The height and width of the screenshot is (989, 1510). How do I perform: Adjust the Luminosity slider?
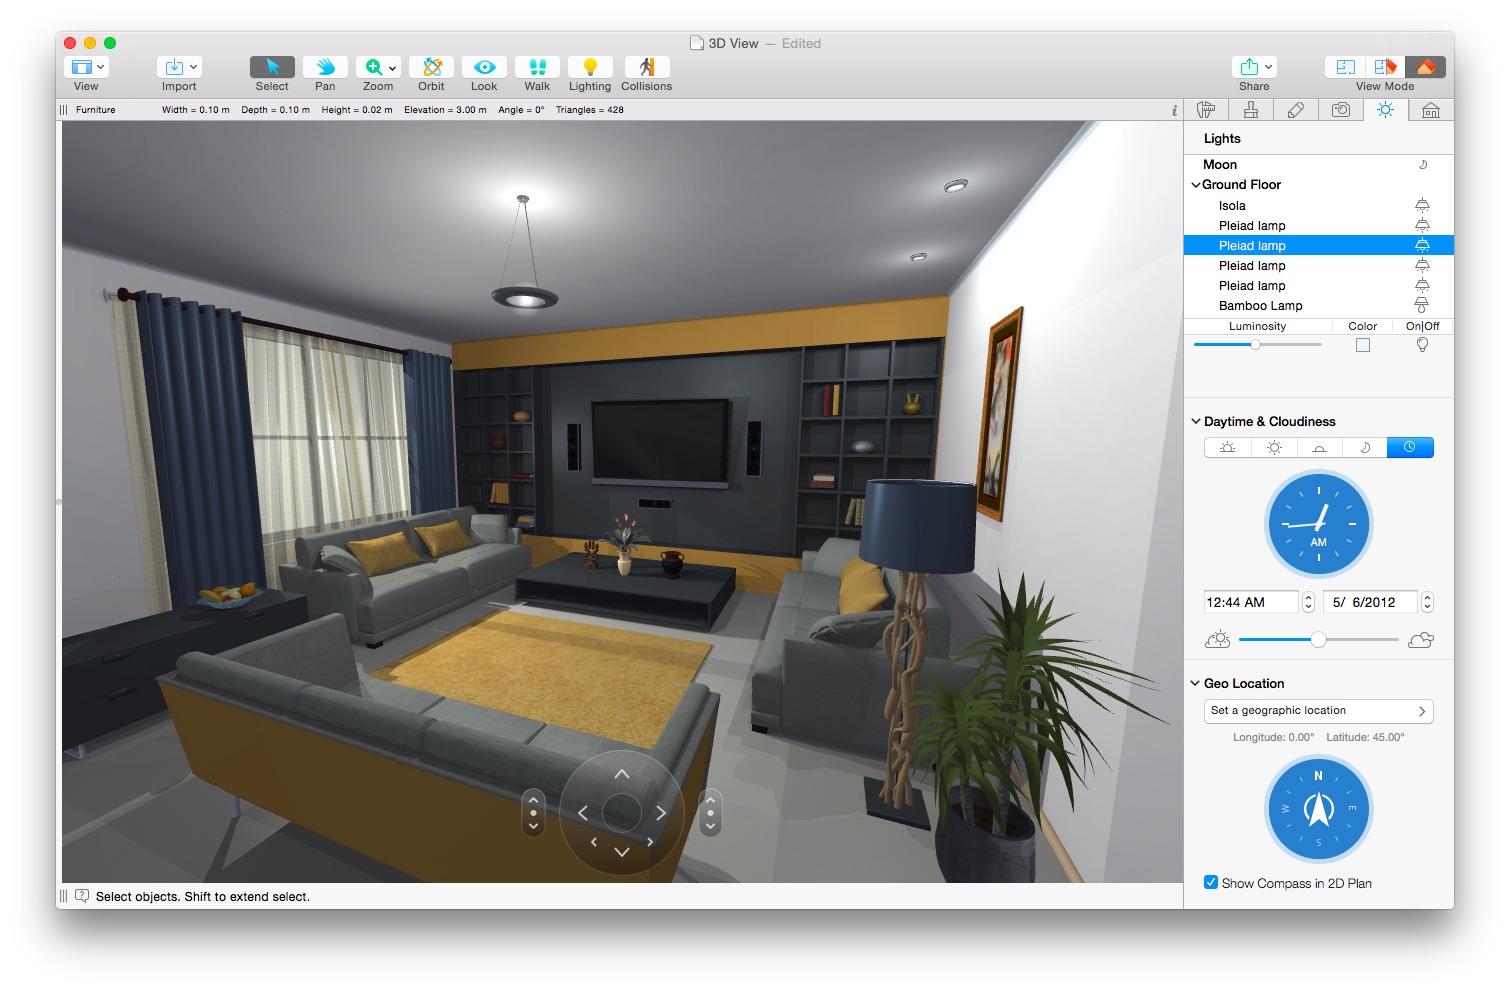[x=1256, y=344]
